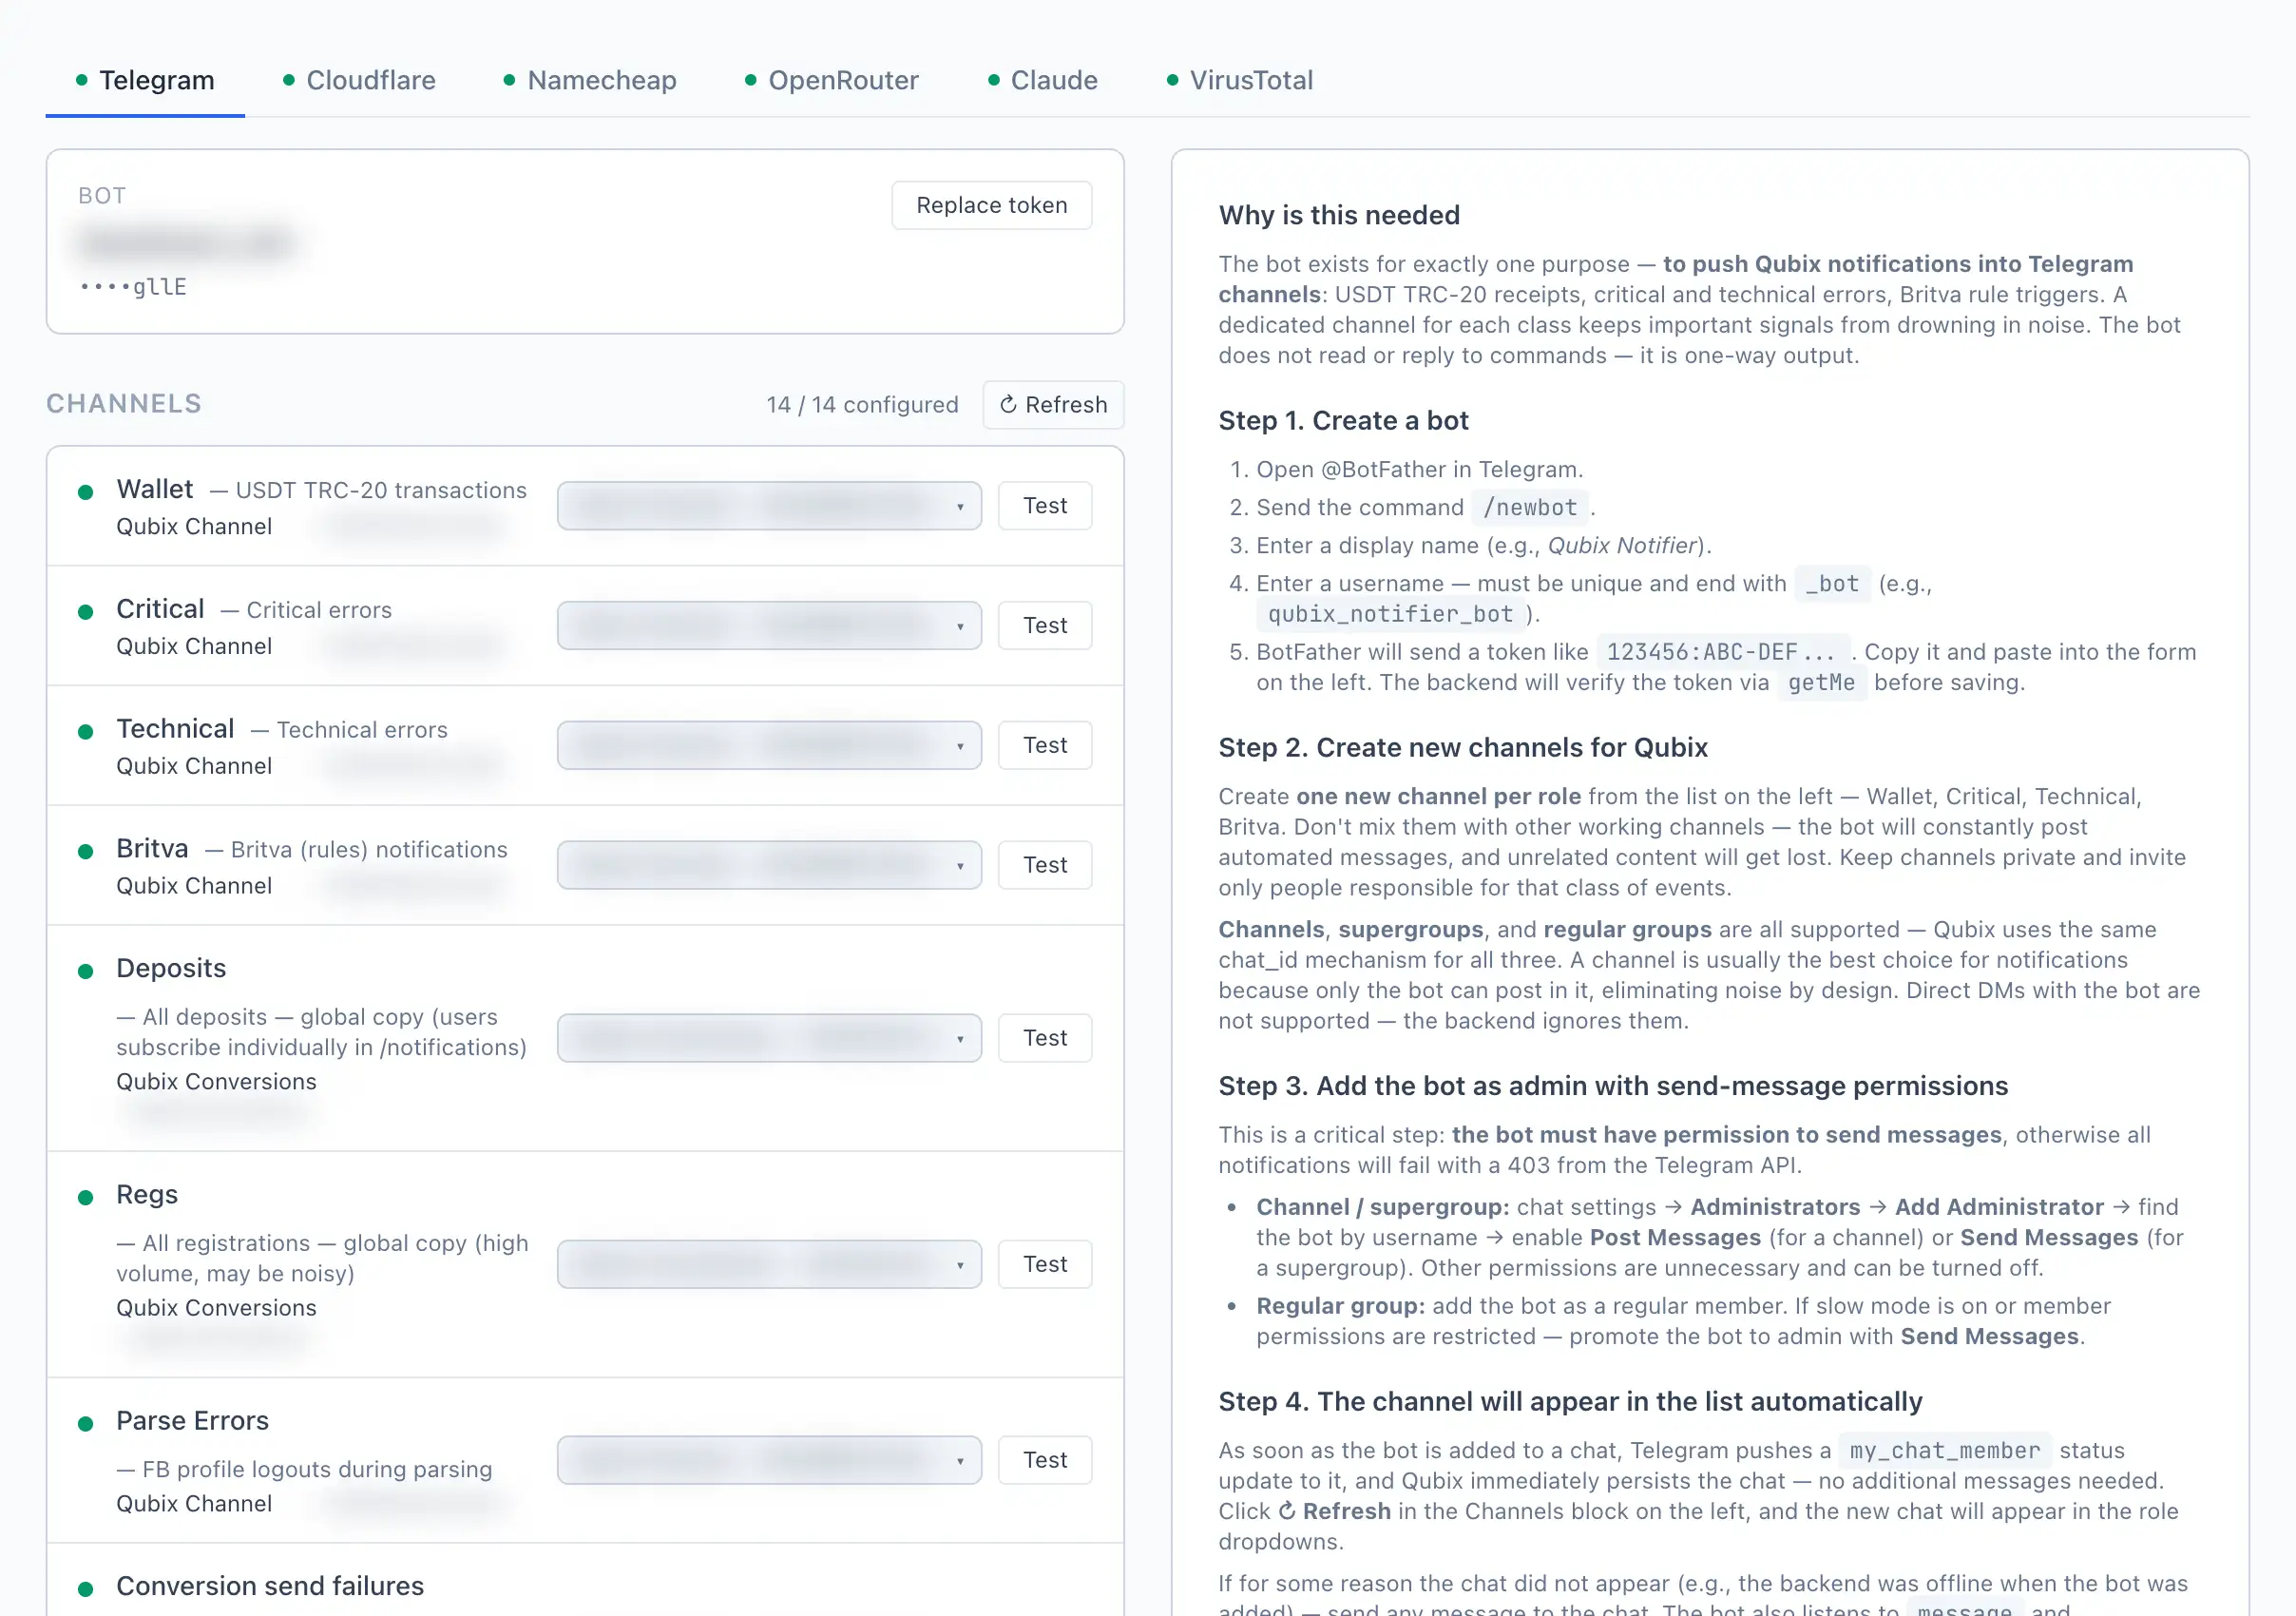Test the Britva channel
Image resolution: width=2296 pixels, height=1616 pixels.
point(1045,865)
